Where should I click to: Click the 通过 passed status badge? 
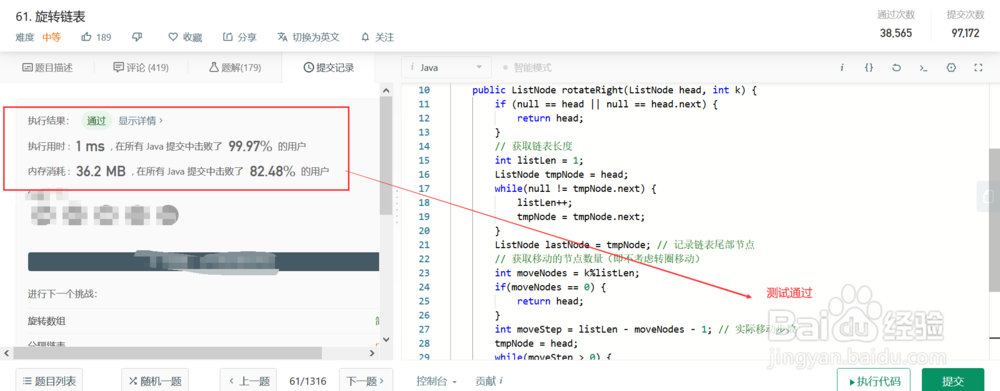96,120
